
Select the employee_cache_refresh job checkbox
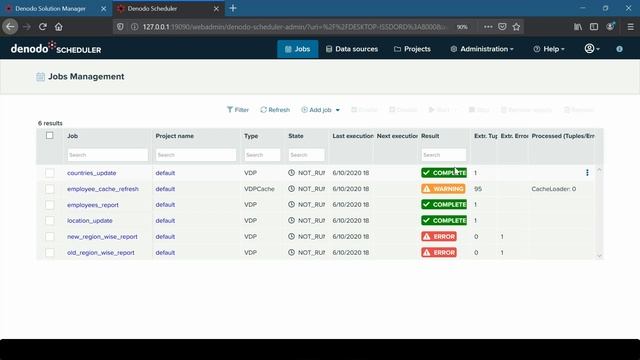click(50, 189)
